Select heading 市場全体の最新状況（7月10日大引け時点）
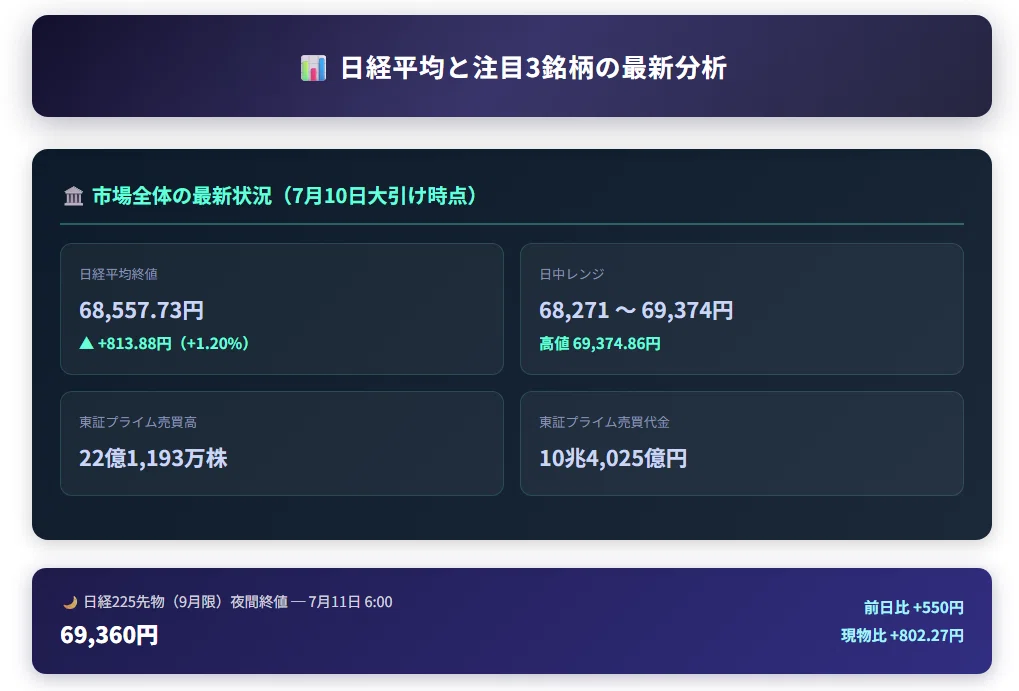This screenshot has width=1019, height=691. pyautogui.click(x=286, y=196)
